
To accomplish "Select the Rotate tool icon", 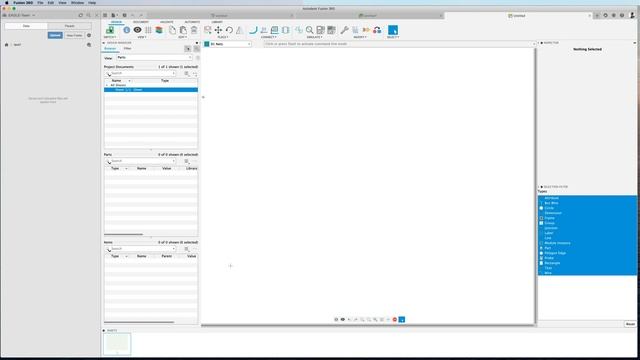I will click(229, 30).
